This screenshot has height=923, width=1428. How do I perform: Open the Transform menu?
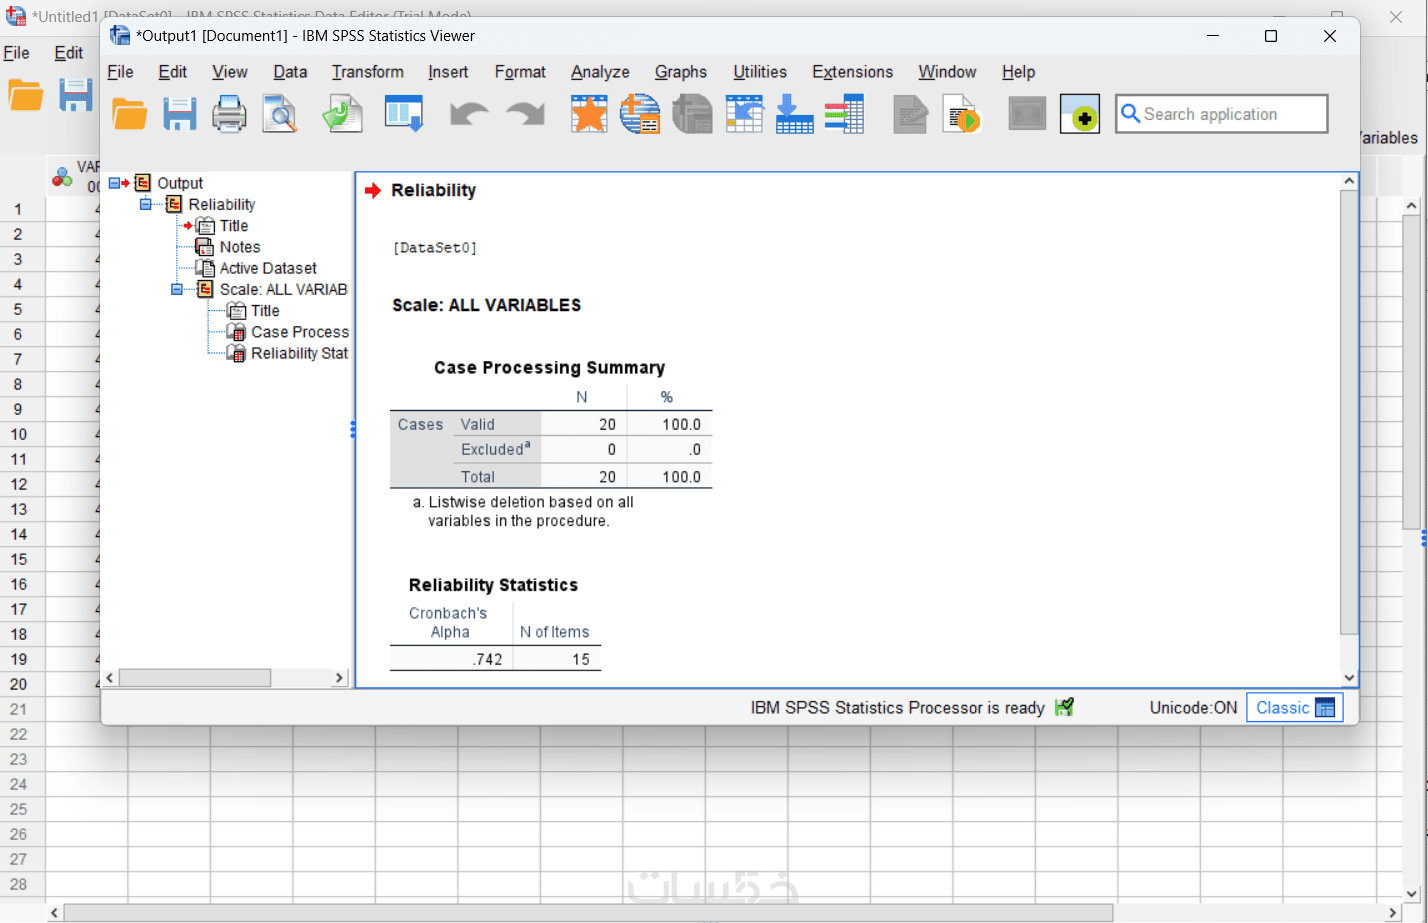[x=368, y=72]
